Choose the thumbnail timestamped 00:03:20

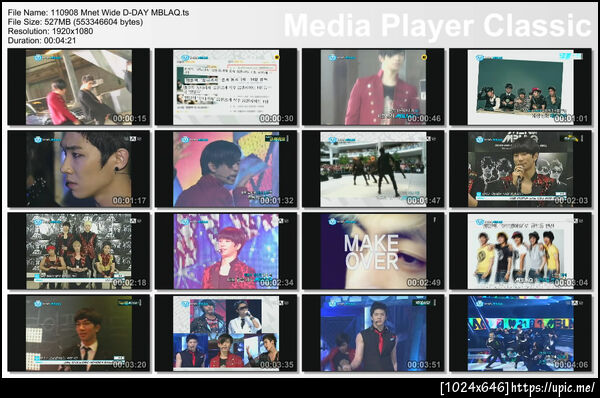click(78, 333)
